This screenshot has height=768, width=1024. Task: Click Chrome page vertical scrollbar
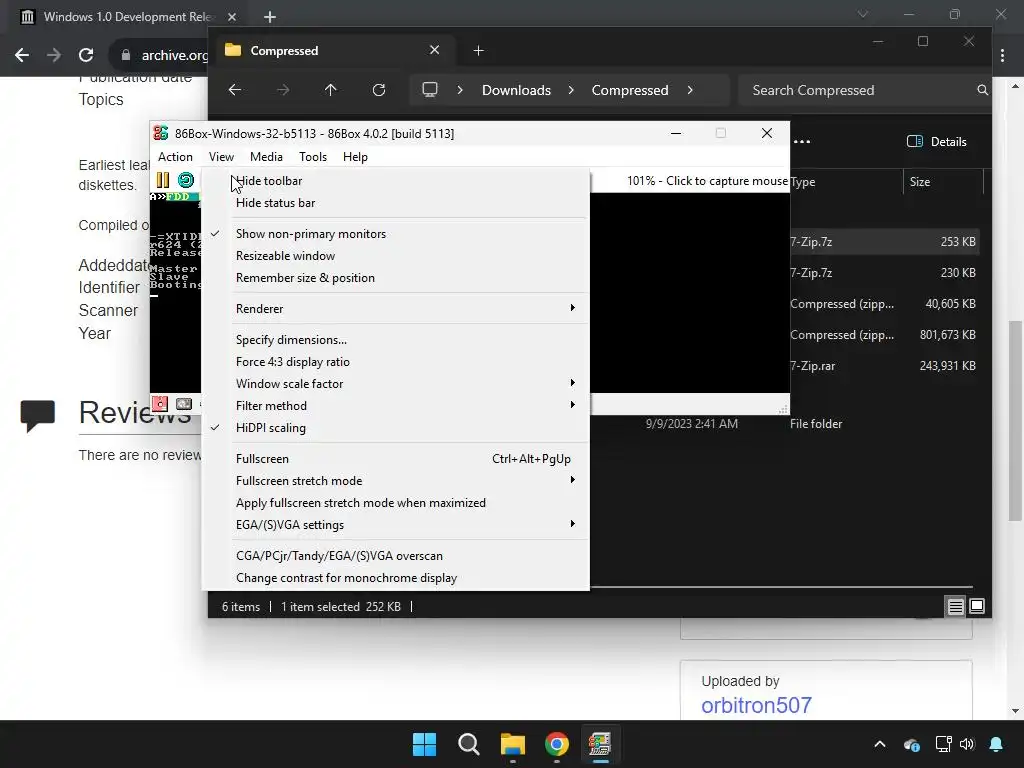point(1015,421)
